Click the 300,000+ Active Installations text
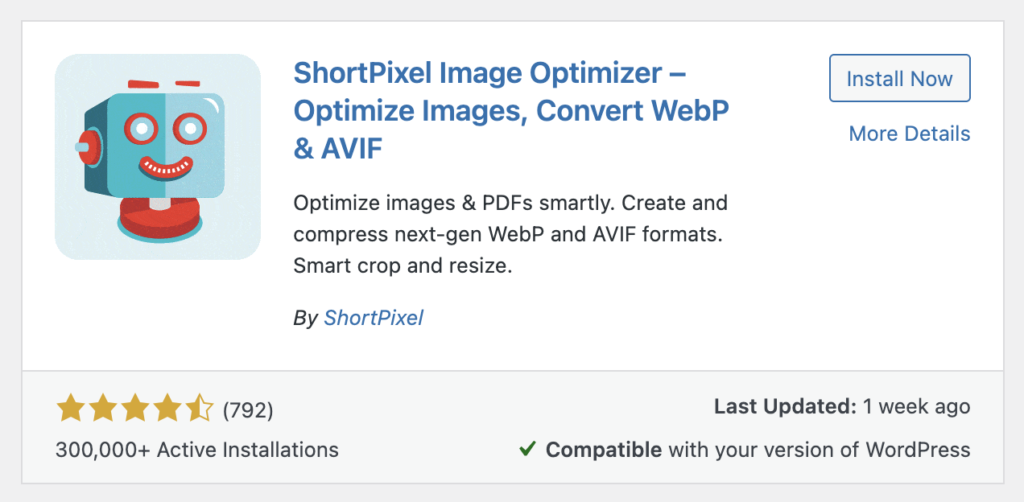1024x502 pixels. (197, 449)
